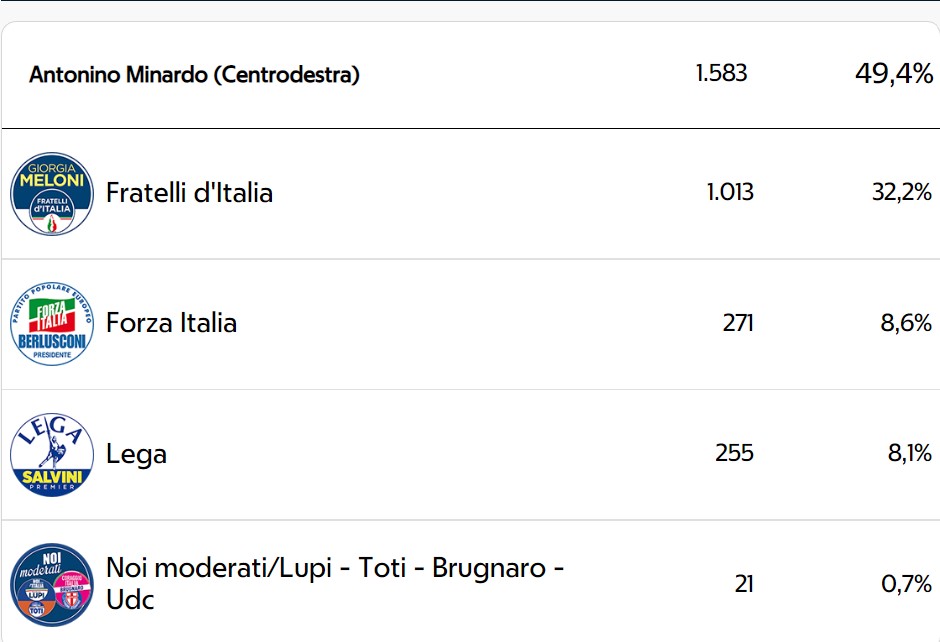Select the Lega results row

tap(471, 454)
